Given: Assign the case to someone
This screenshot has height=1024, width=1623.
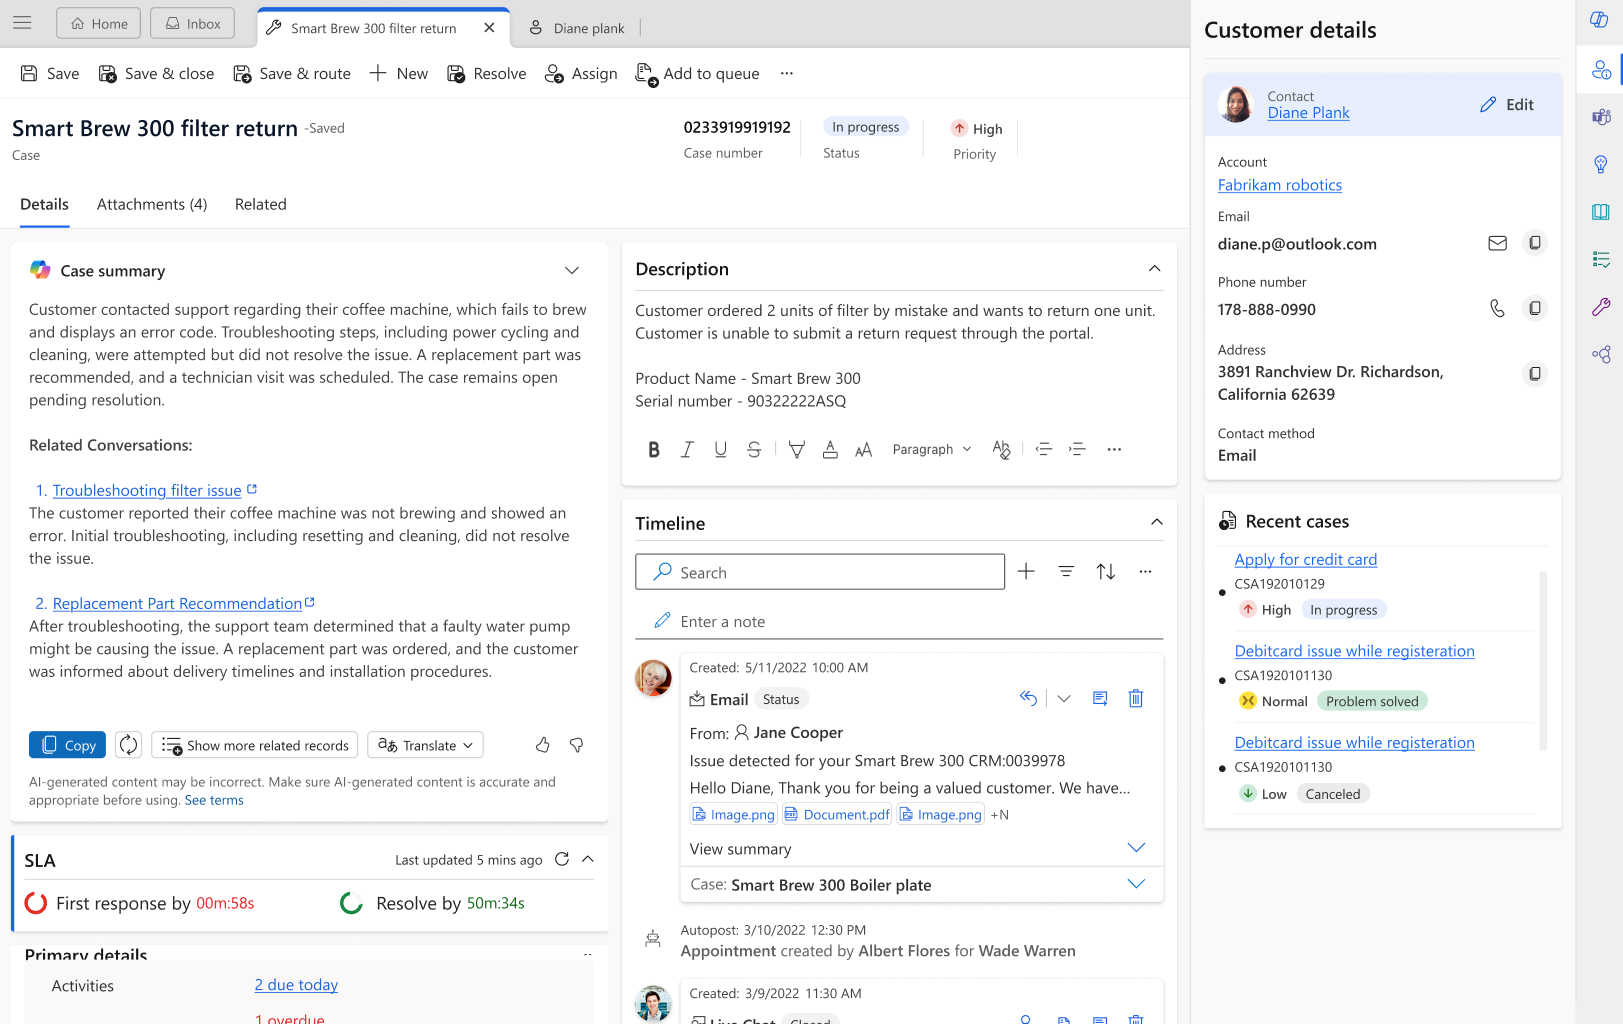Looking at the screenshot, I should click(581, 74).
